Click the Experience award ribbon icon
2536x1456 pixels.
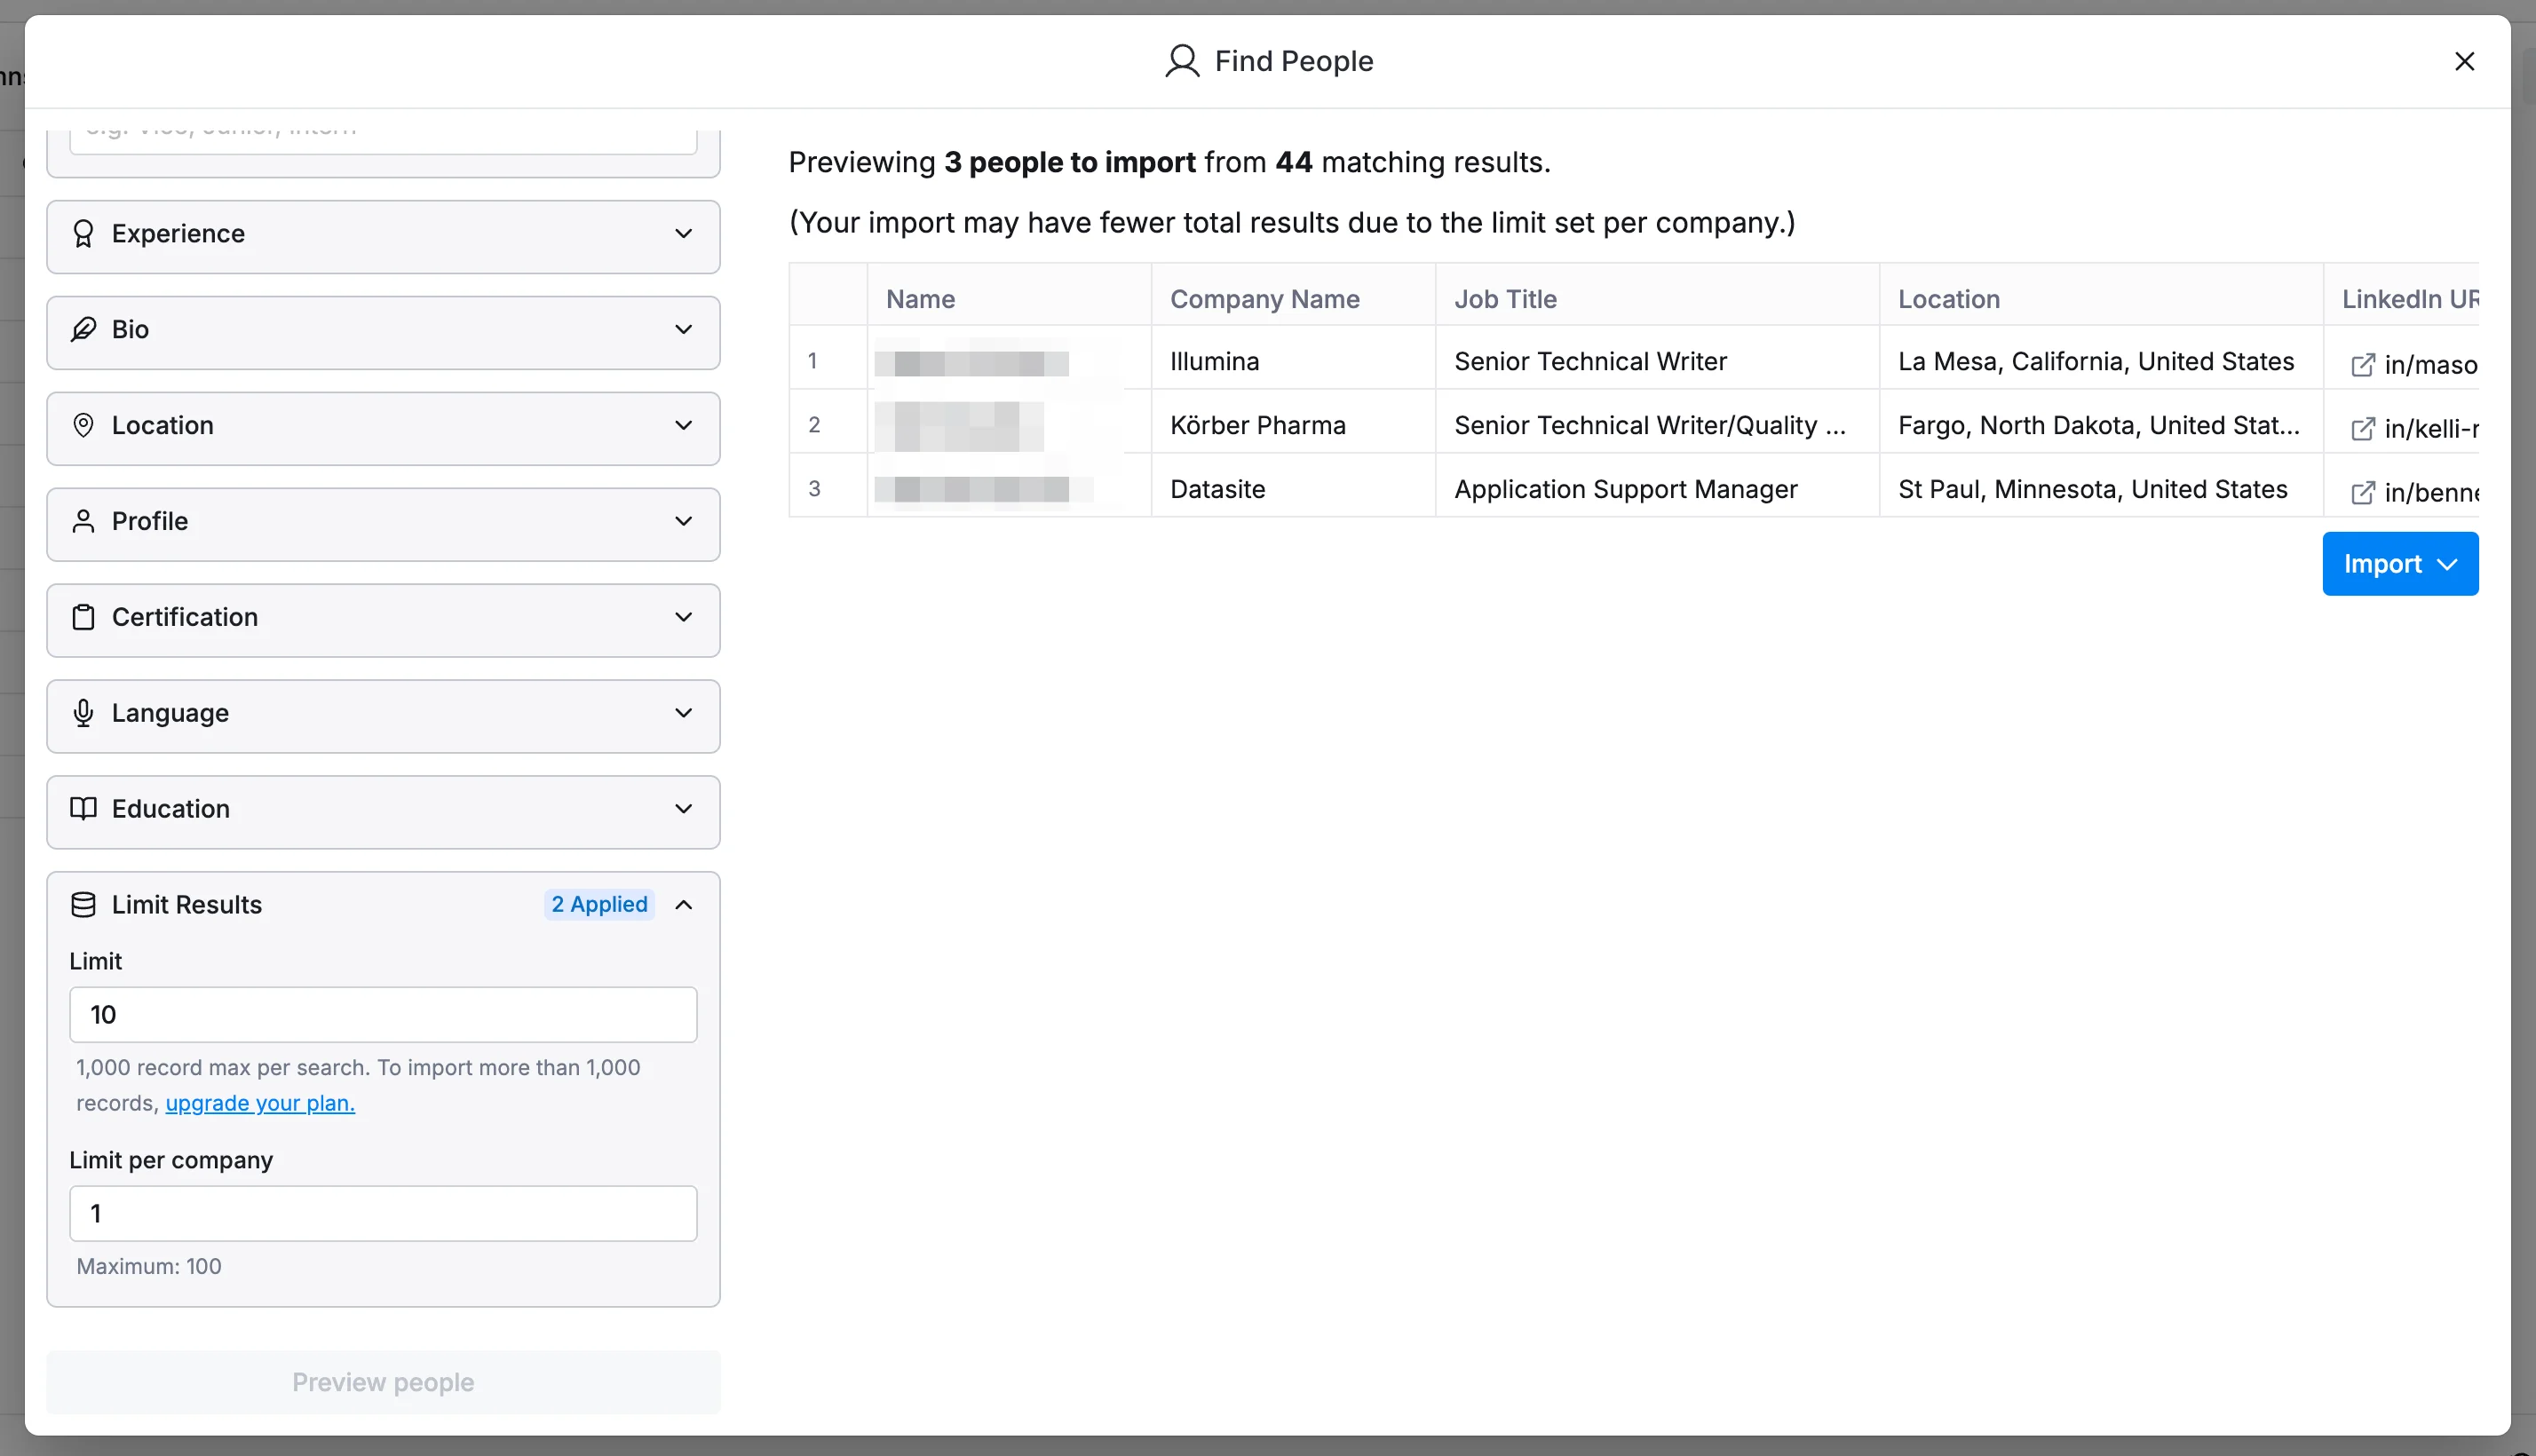pyautogui.click(x=83, y=233)
